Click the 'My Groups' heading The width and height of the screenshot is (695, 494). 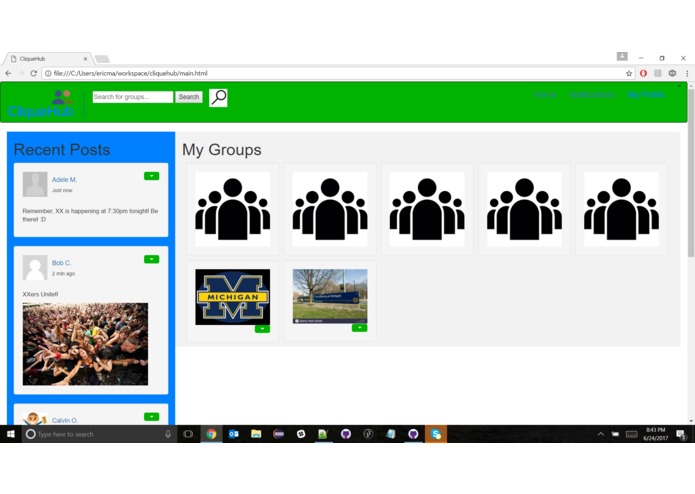[x=222, y=150]
